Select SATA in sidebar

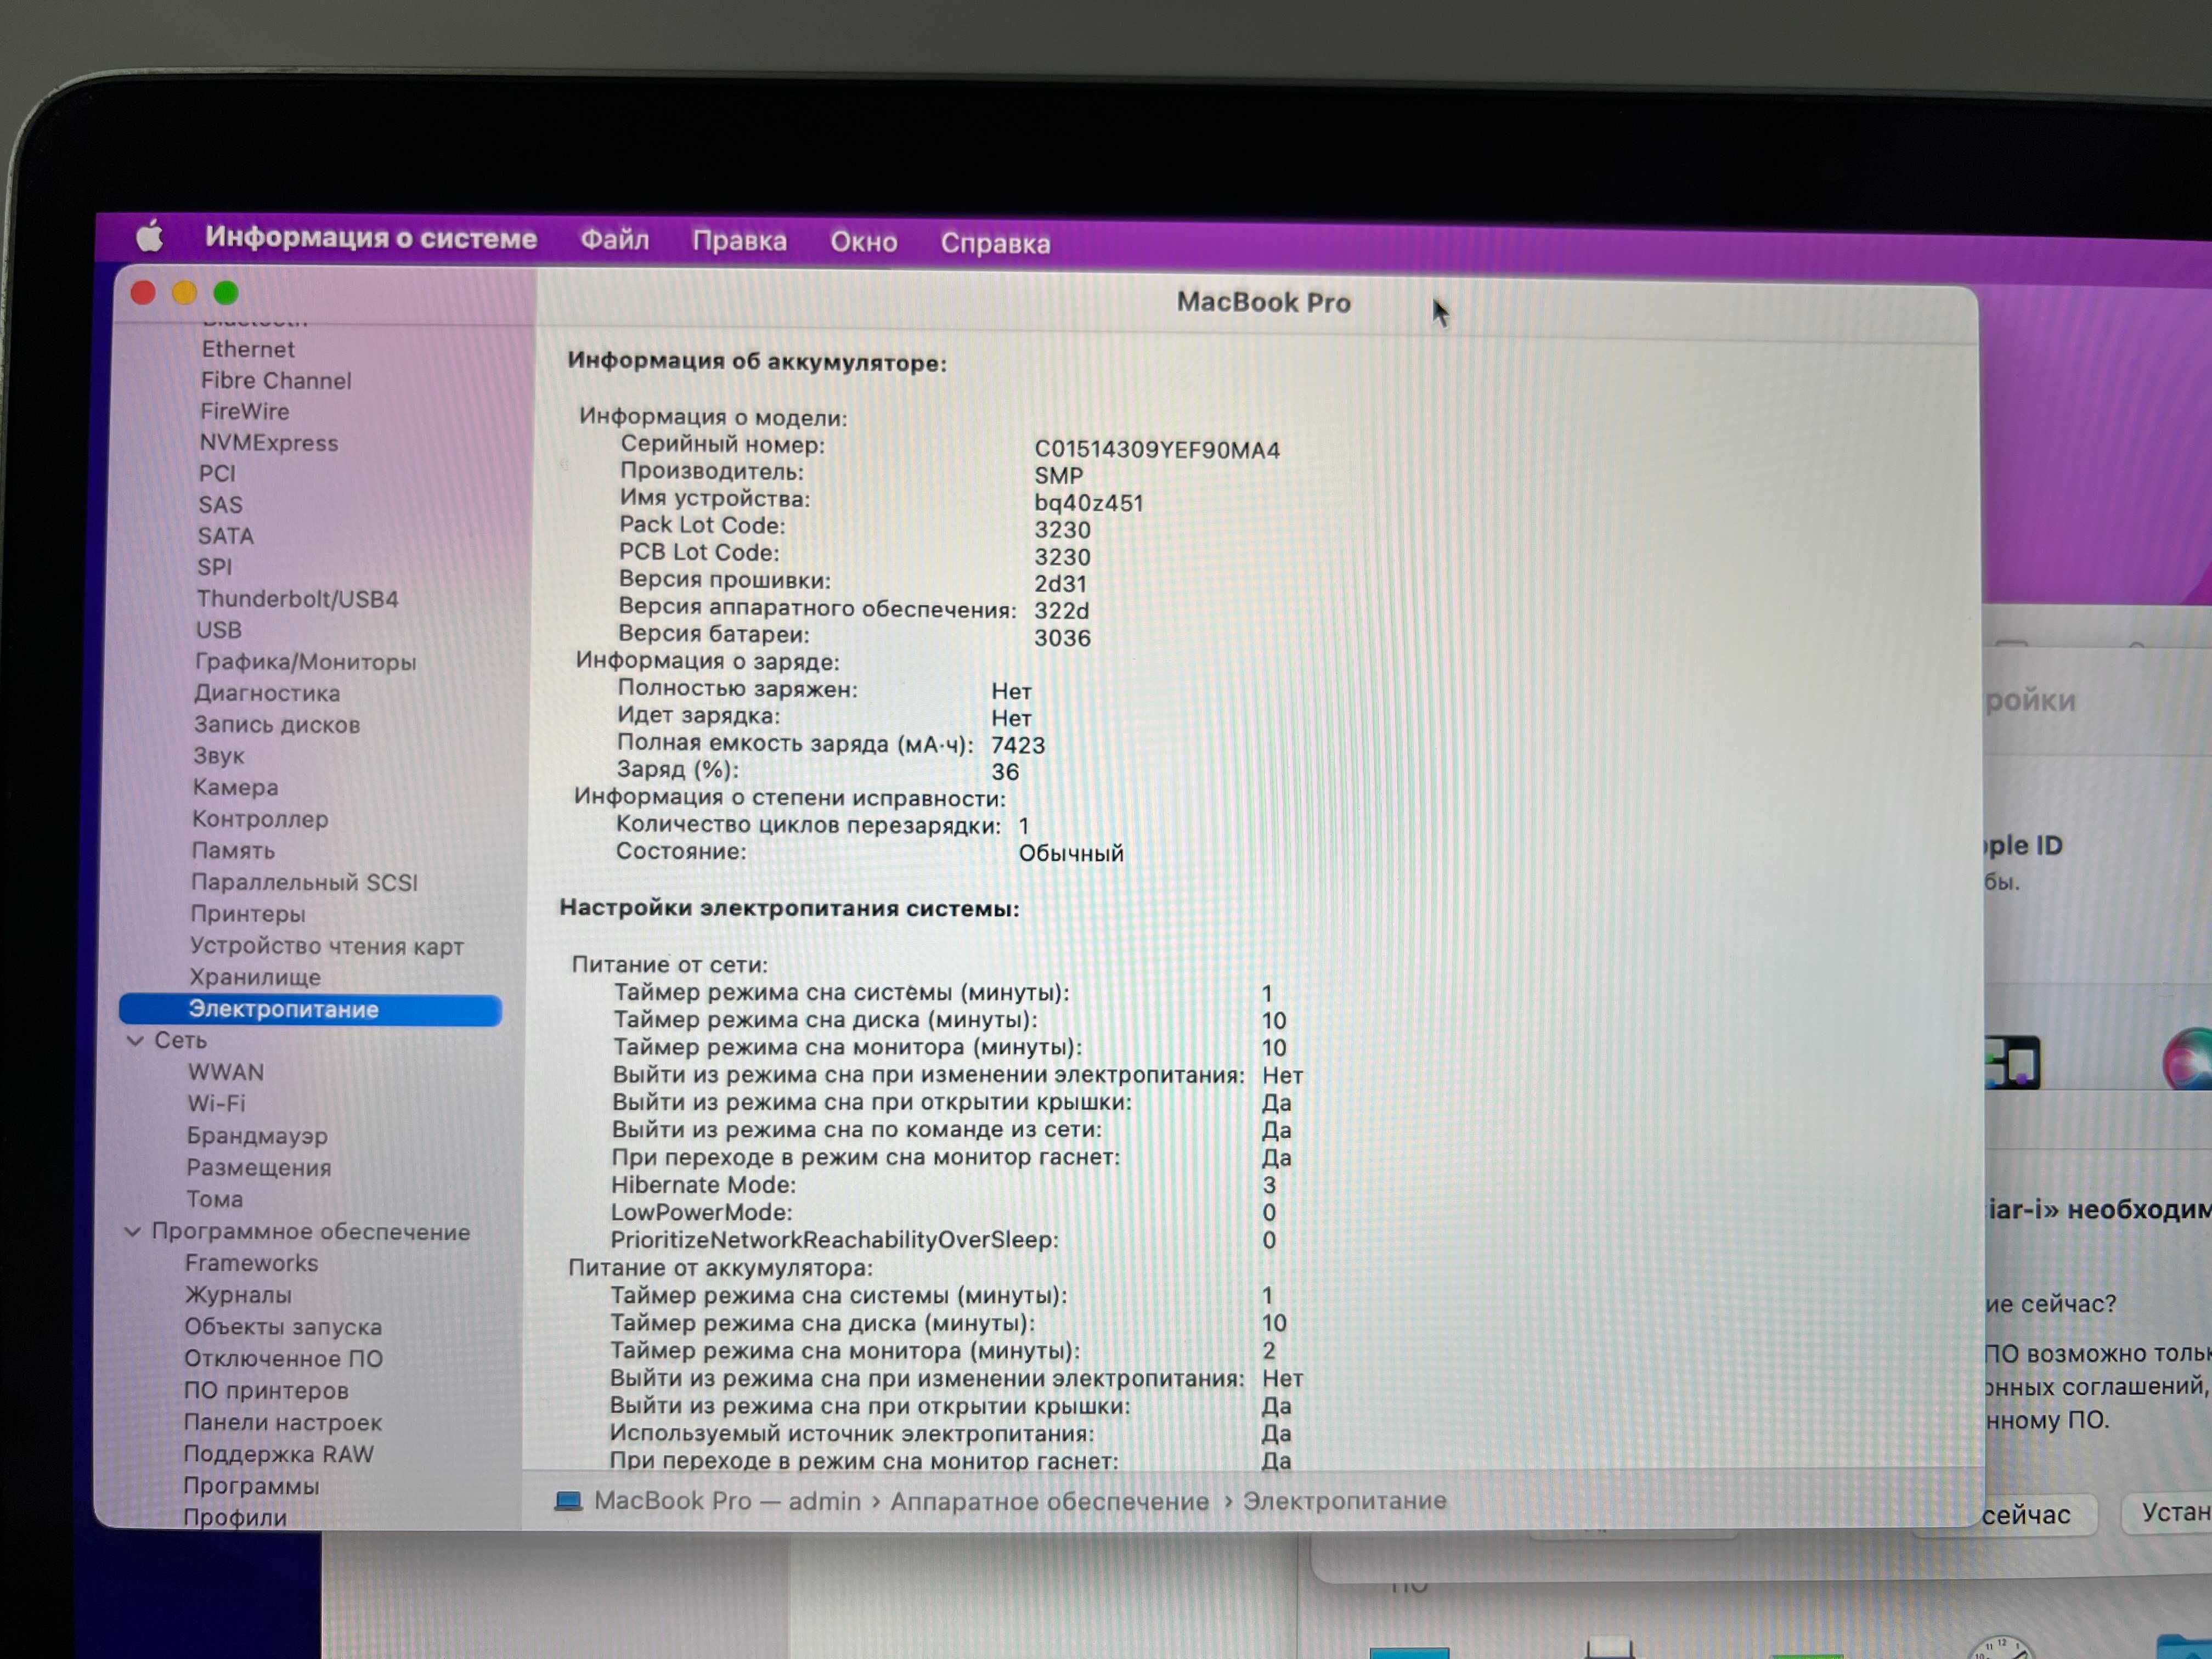(225, 536)
